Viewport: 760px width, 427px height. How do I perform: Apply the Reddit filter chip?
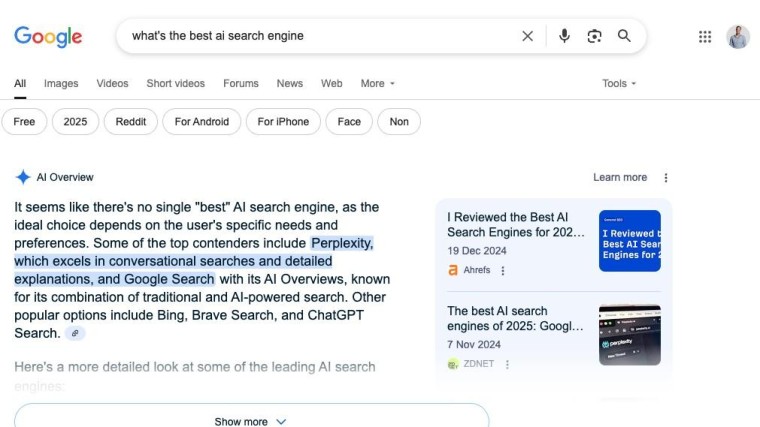(131, 122)
